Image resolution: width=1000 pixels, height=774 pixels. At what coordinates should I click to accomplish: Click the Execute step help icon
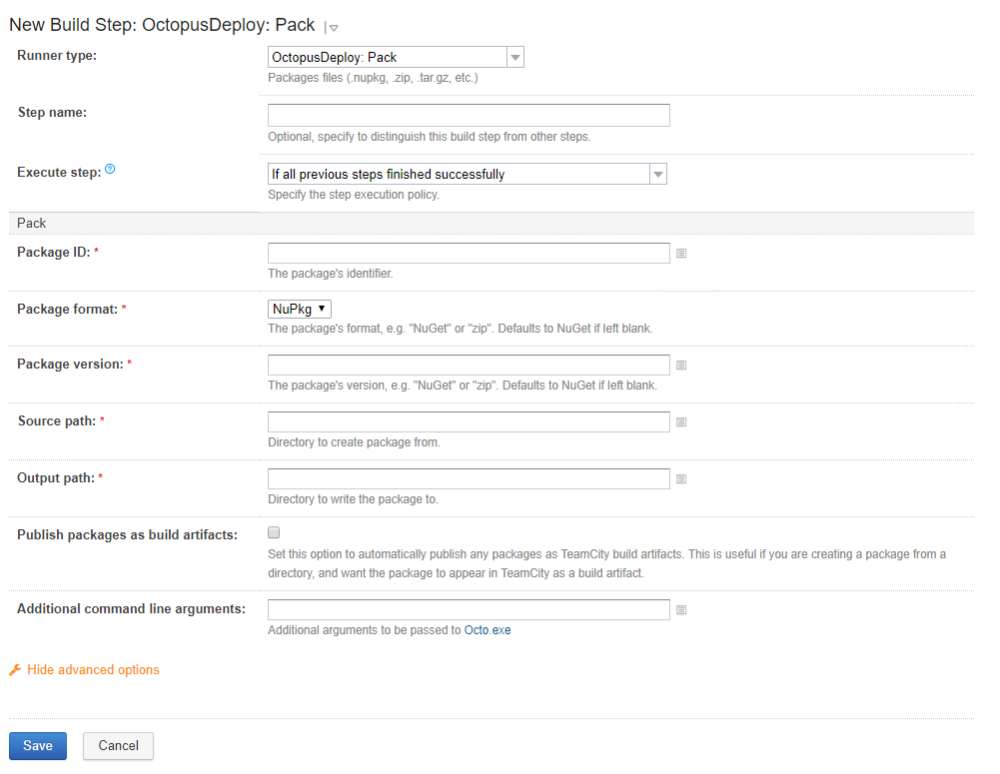tap(110, 170)
